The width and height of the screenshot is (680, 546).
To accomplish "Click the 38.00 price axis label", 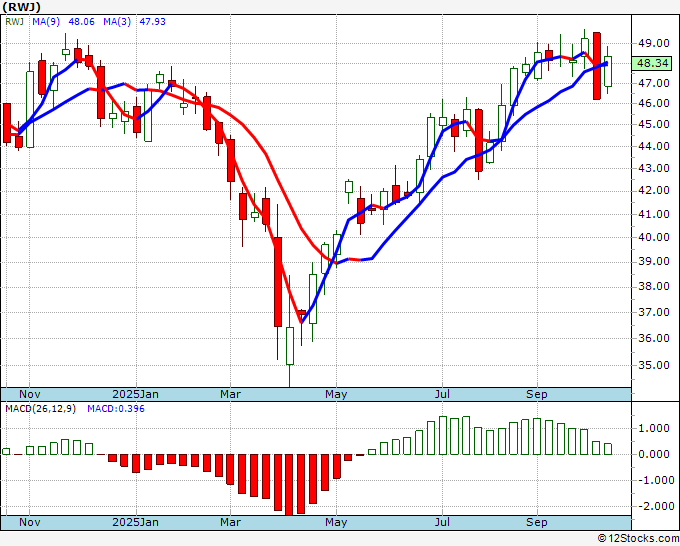I will [653, 286].
